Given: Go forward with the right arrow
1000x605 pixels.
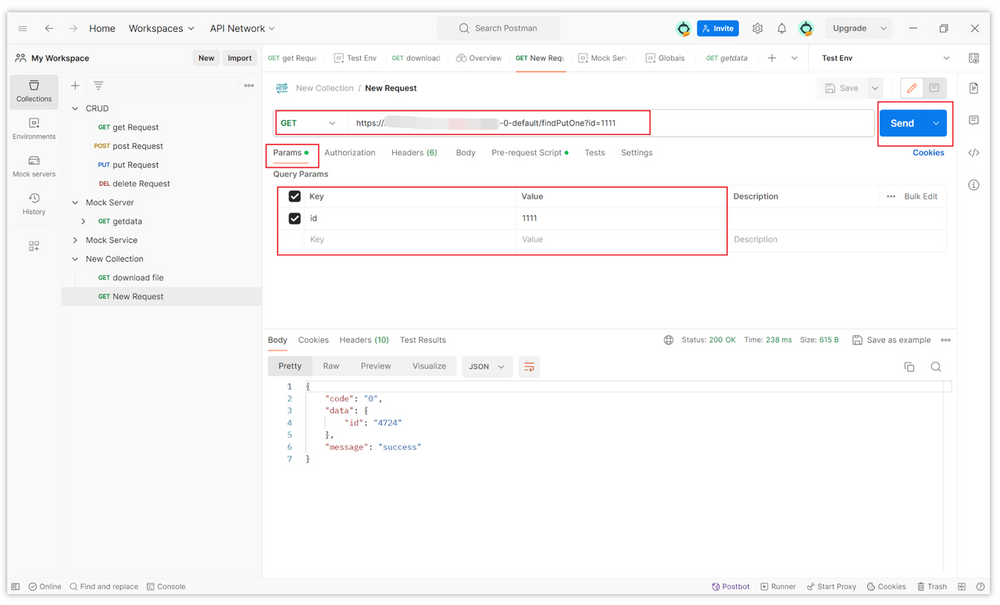Looking at the screenshot, I should coord(73,29).
